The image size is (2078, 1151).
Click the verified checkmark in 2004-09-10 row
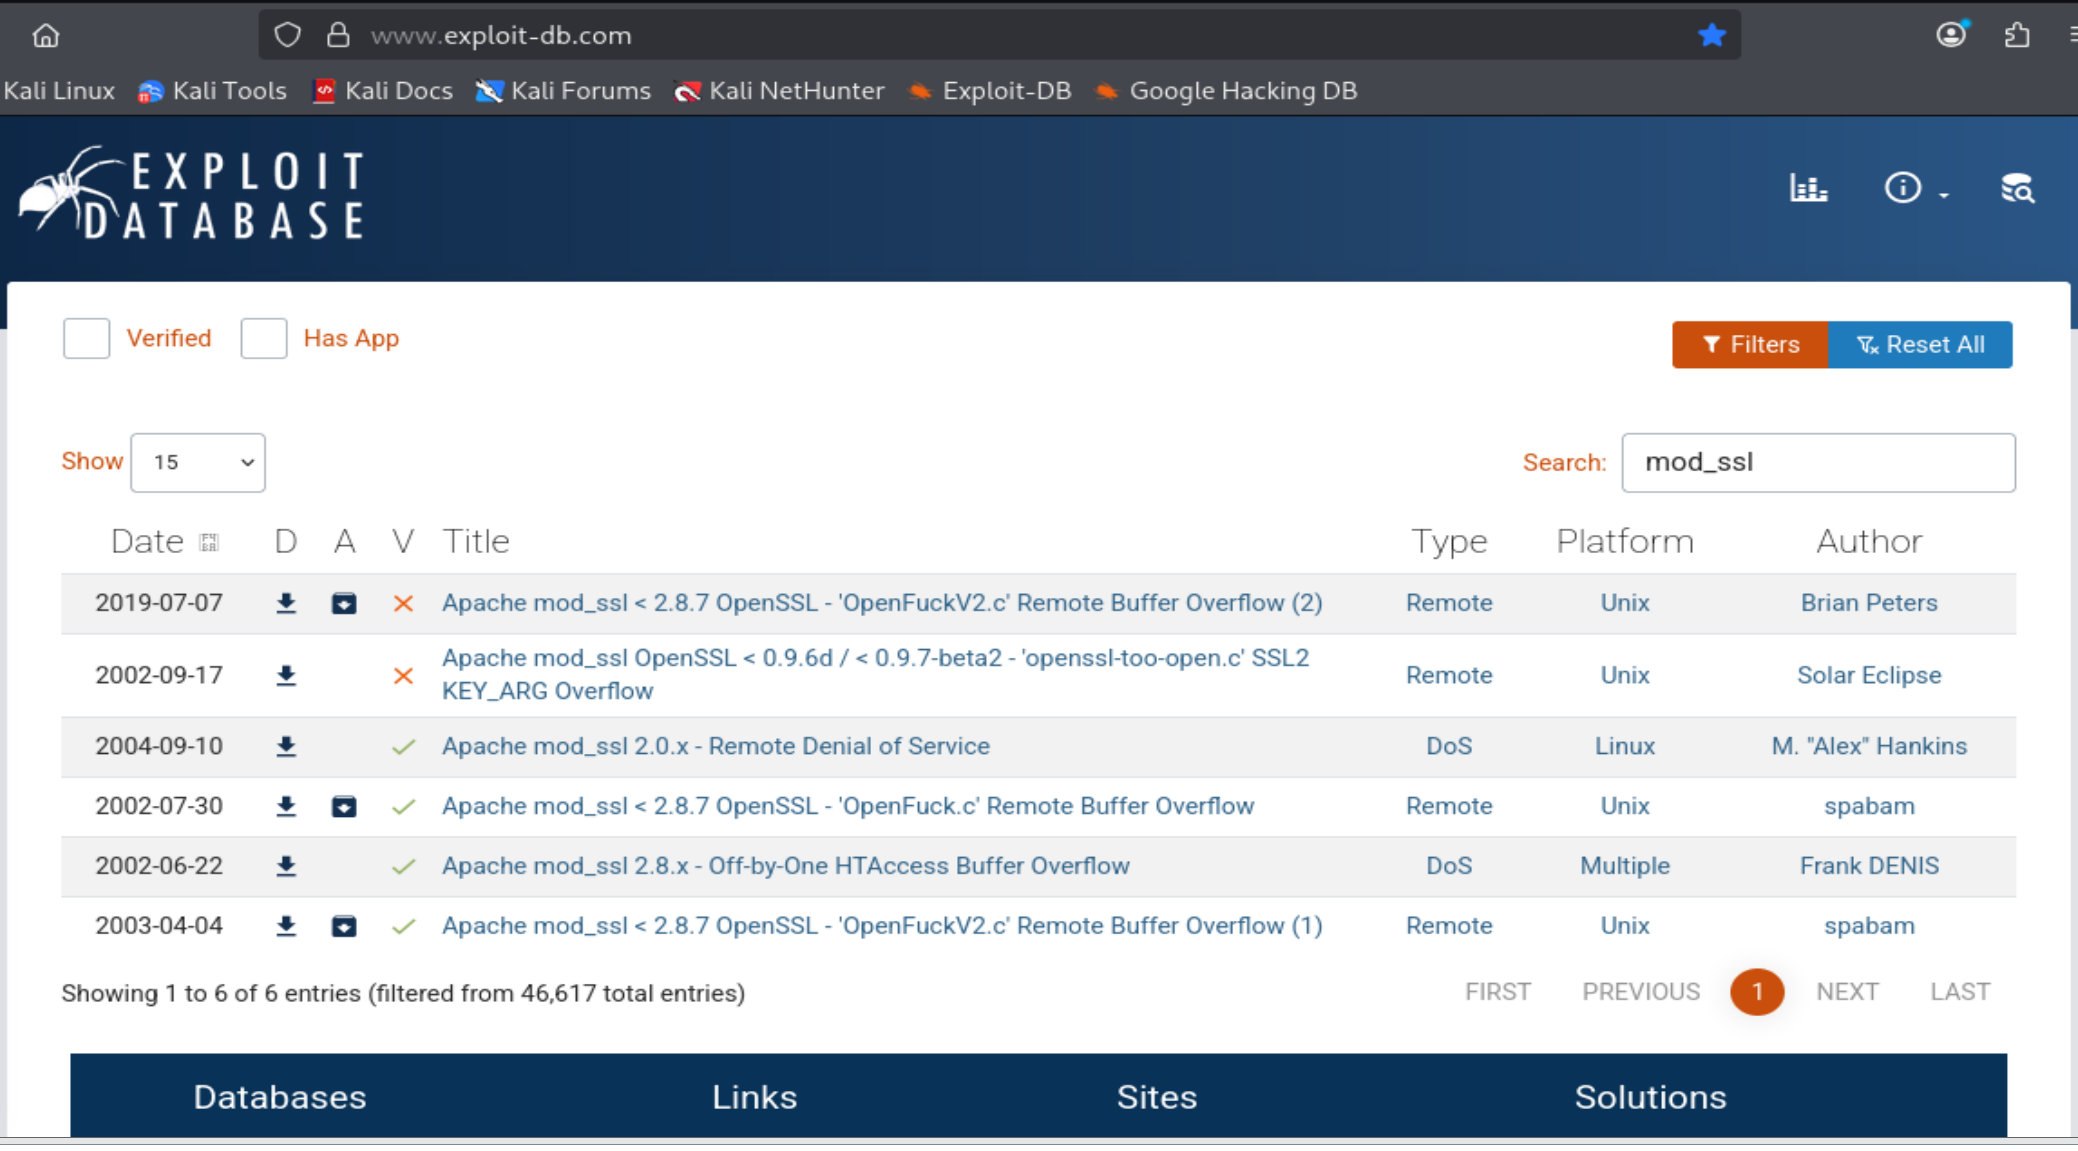coord(403,747)
